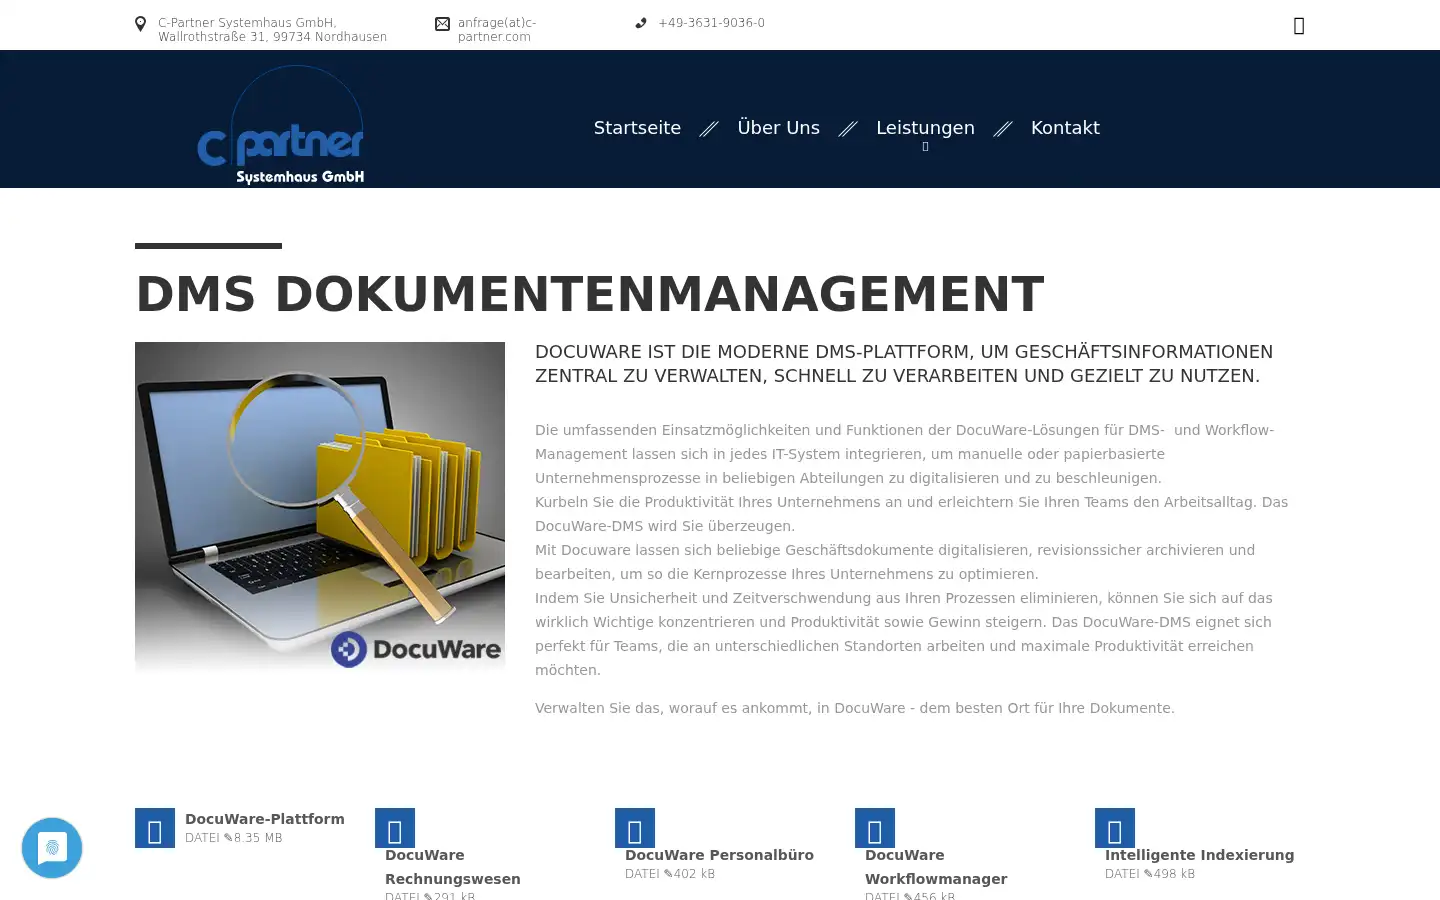Click the laptop with folders DocuWare image
Screen dimensions: 1440x900
tap(320, 509)
